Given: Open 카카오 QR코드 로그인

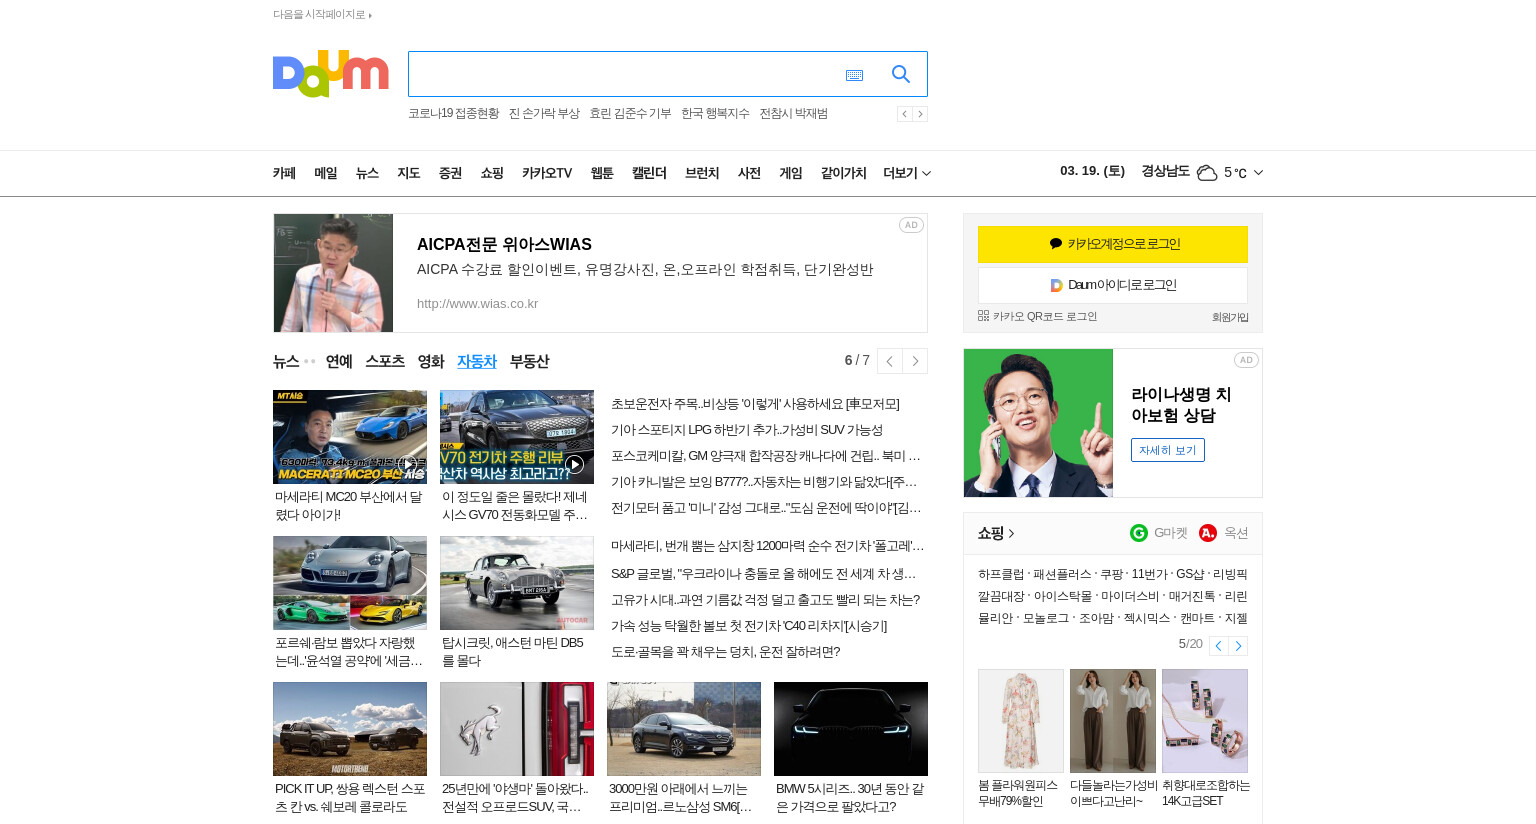Looking at the screenshot, I should (x=1037, y=316).
